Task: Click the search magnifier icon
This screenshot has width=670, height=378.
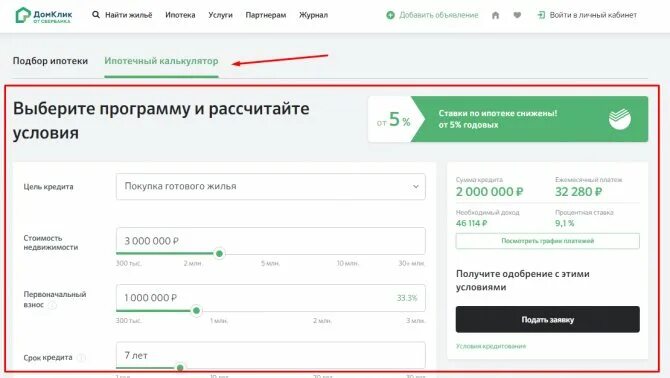Action: tap(96, 15)
